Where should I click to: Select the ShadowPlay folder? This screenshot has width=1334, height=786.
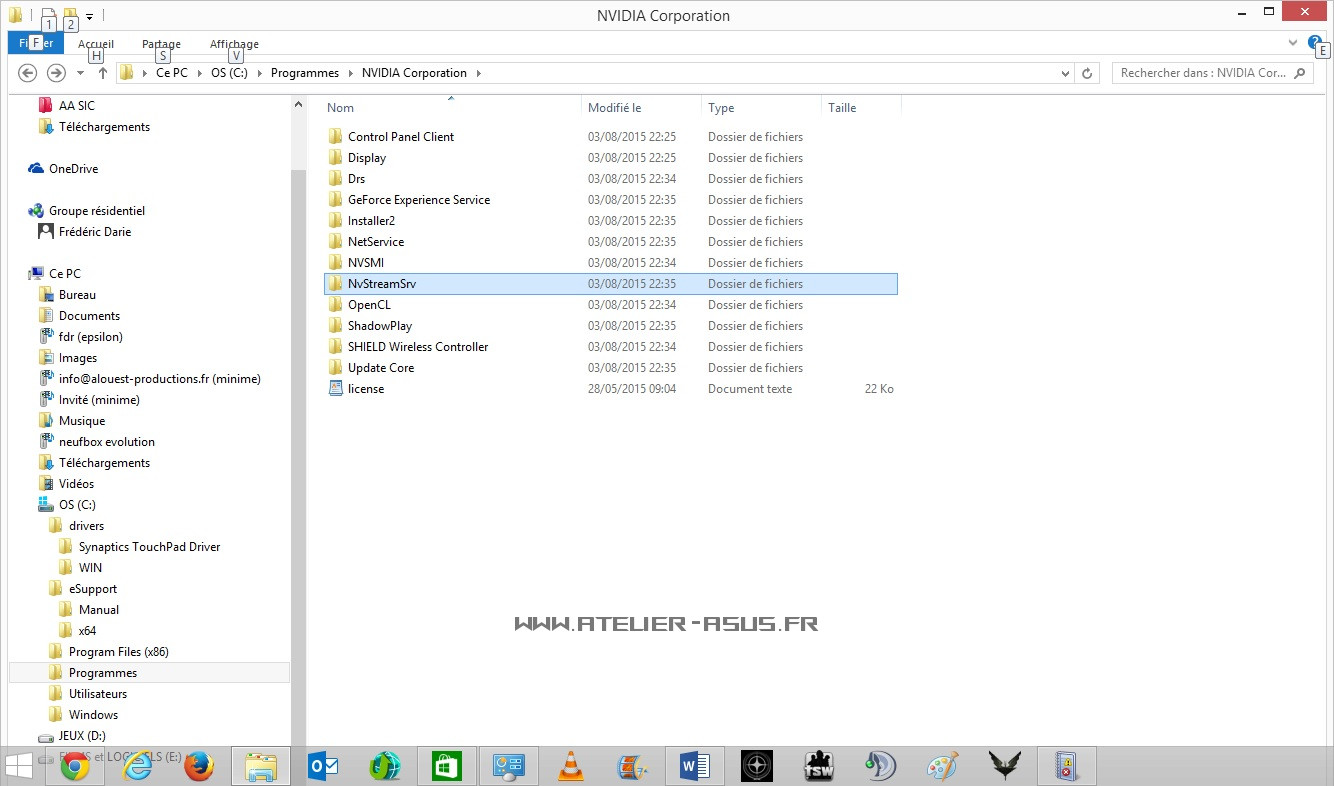click(380, 326)
